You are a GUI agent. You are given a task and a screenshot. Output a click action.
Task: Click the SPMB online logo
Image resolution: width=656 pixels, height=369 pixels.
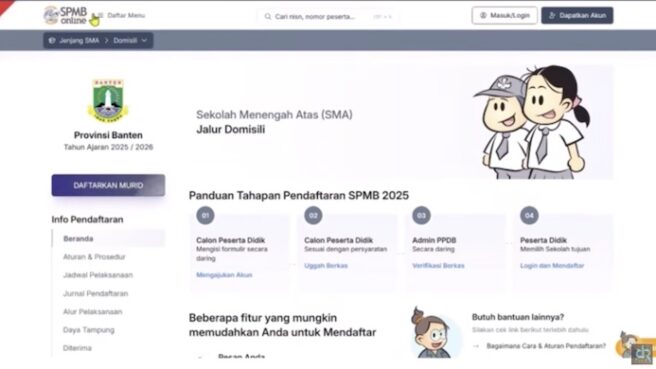pyautogui.click(x=65, y=15)
